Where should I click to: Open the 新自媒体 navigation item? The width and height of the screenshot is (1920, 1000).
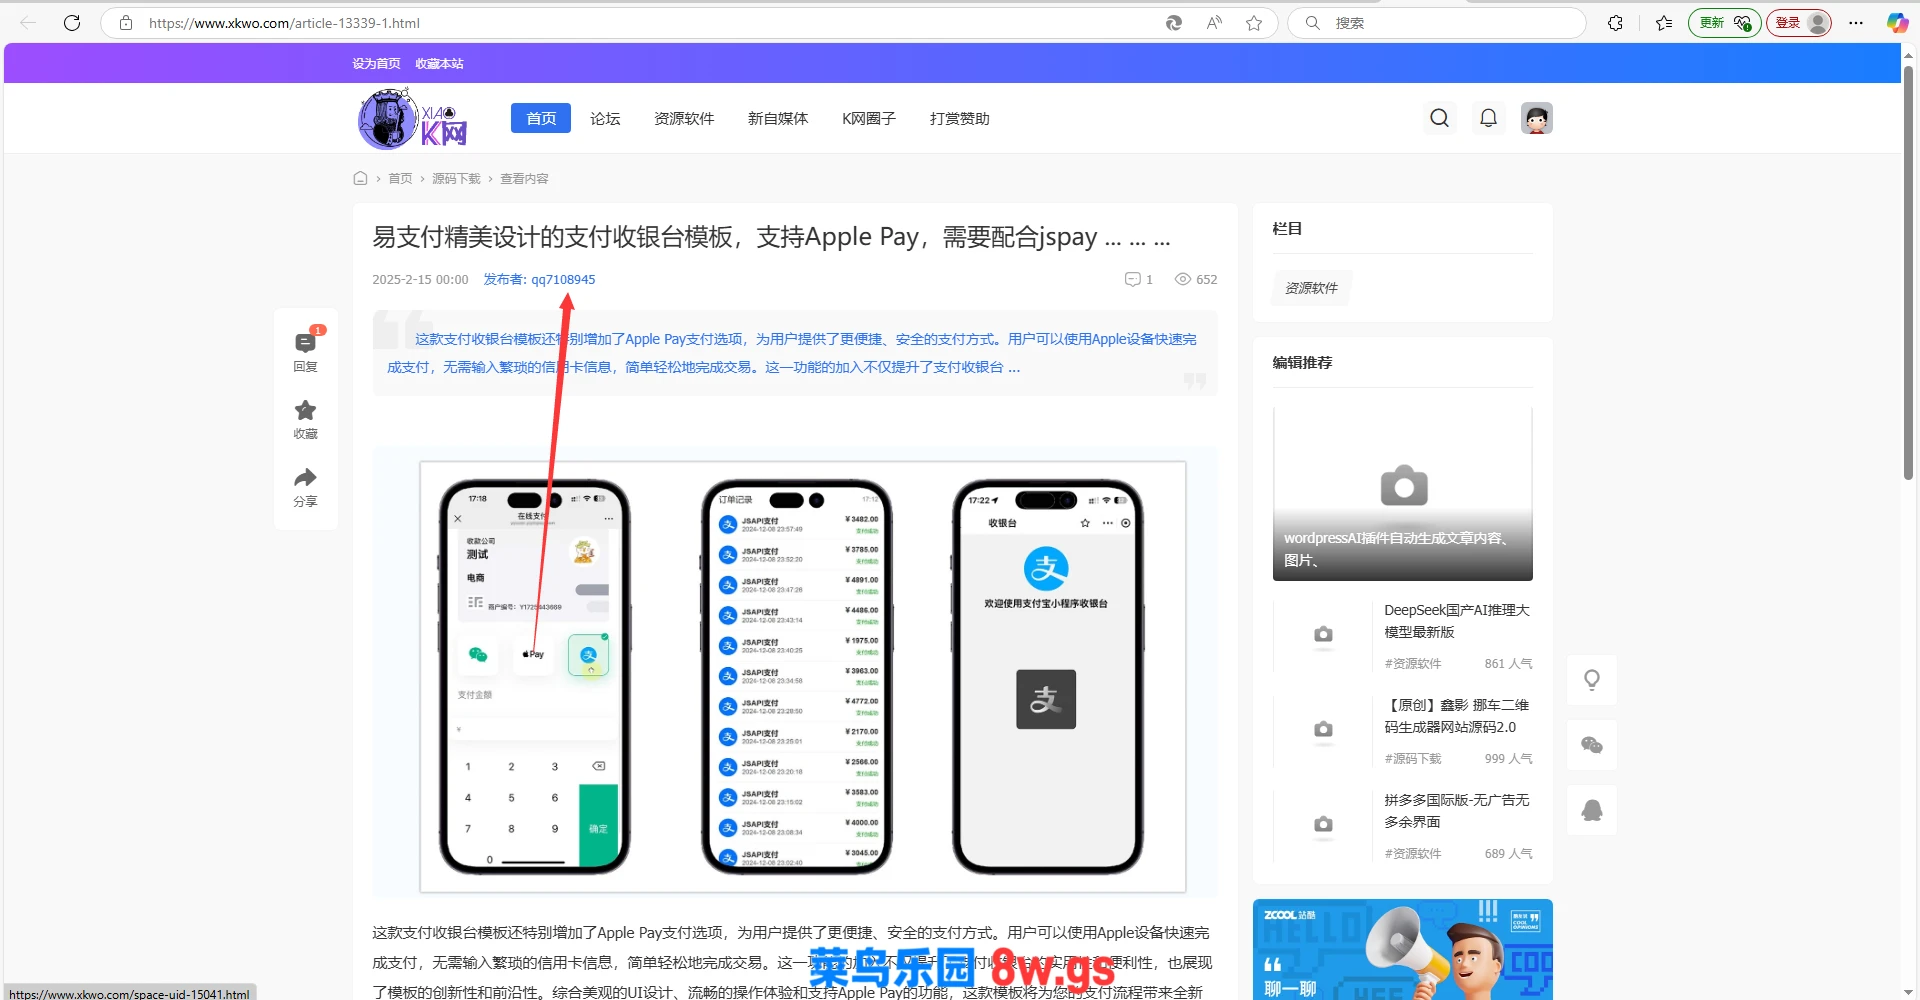pyautogui.click(x=778, y=118)
